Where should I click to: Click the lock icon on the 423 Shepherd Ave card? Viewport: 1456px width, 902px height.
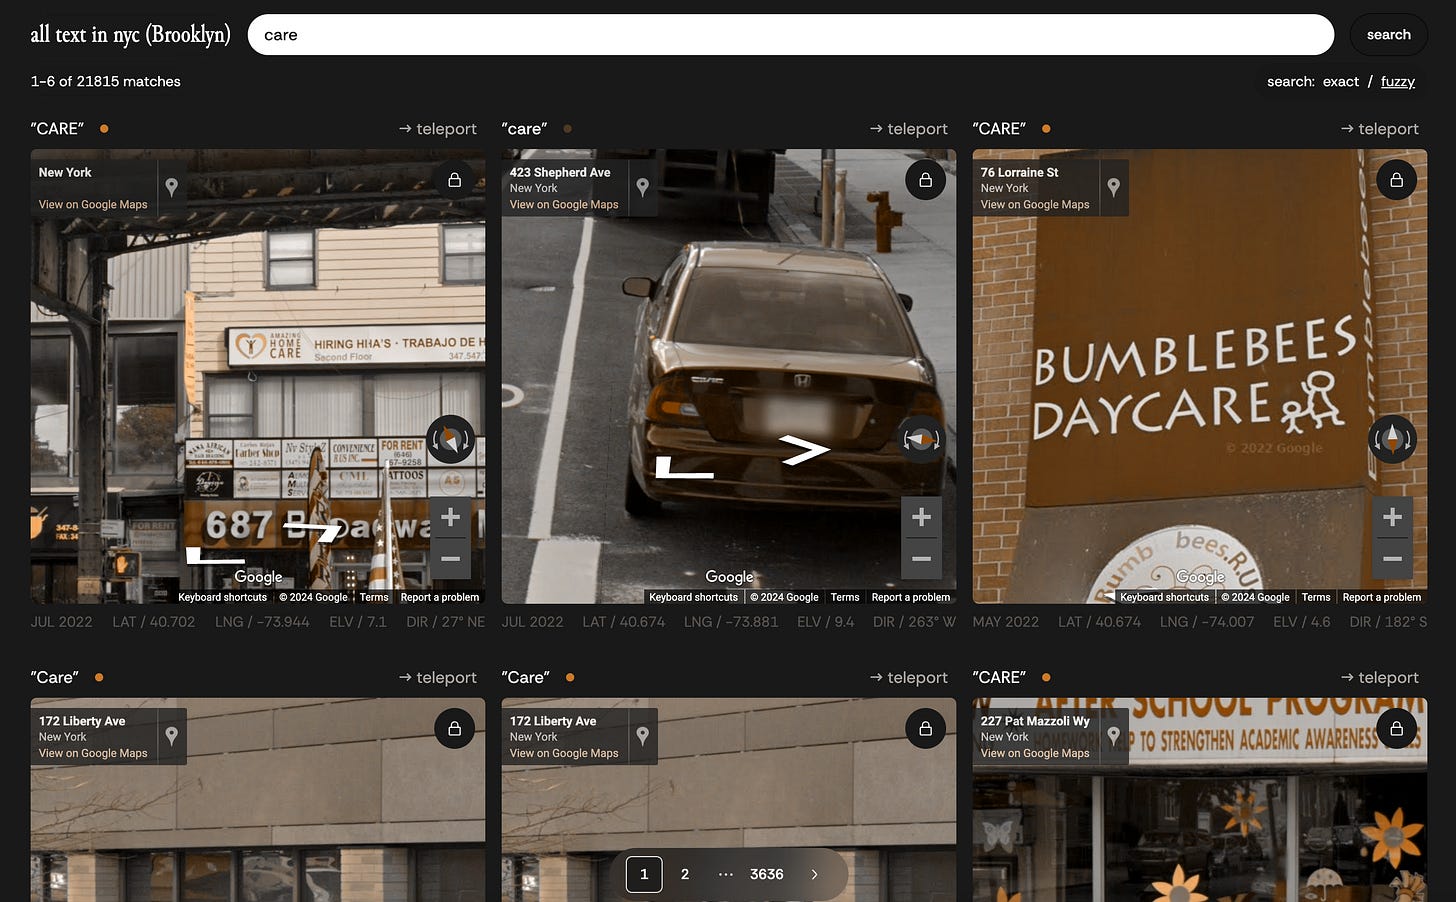(x=926, y=180)
